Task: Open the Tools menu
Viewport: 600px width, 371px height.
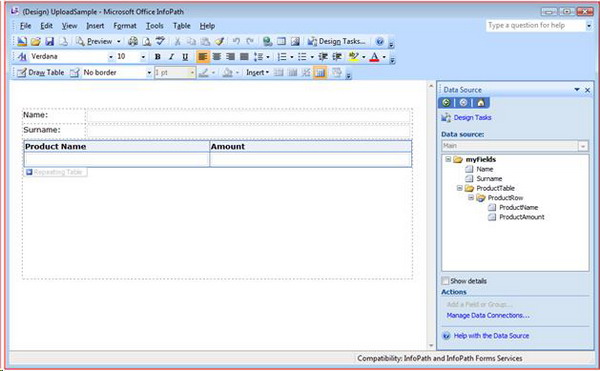Action: [155, 26]
